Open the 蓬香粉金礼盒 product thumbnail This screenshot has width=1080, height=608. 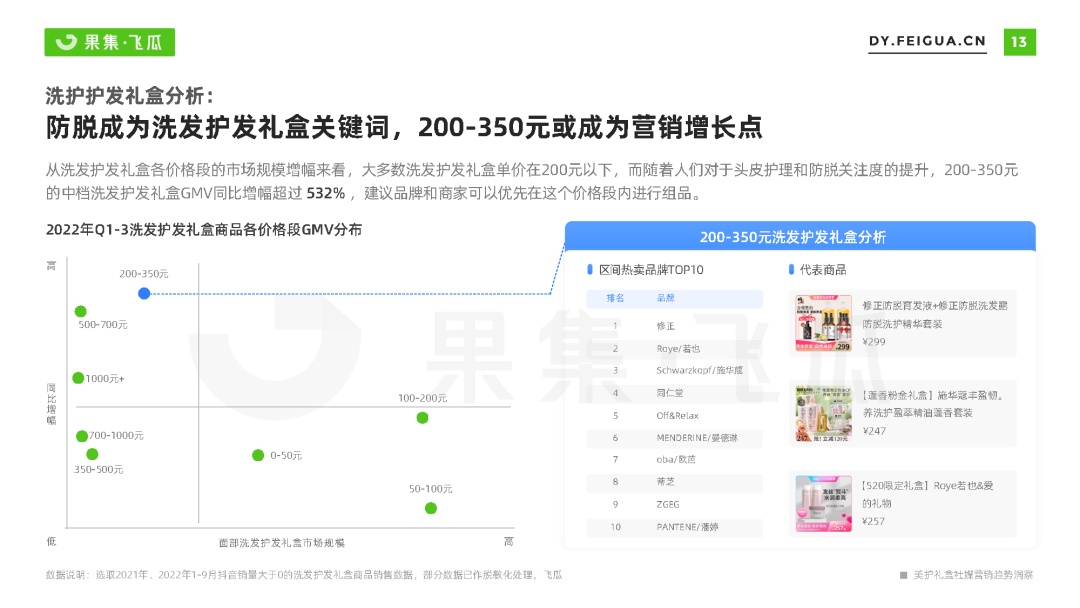[823, 413]
